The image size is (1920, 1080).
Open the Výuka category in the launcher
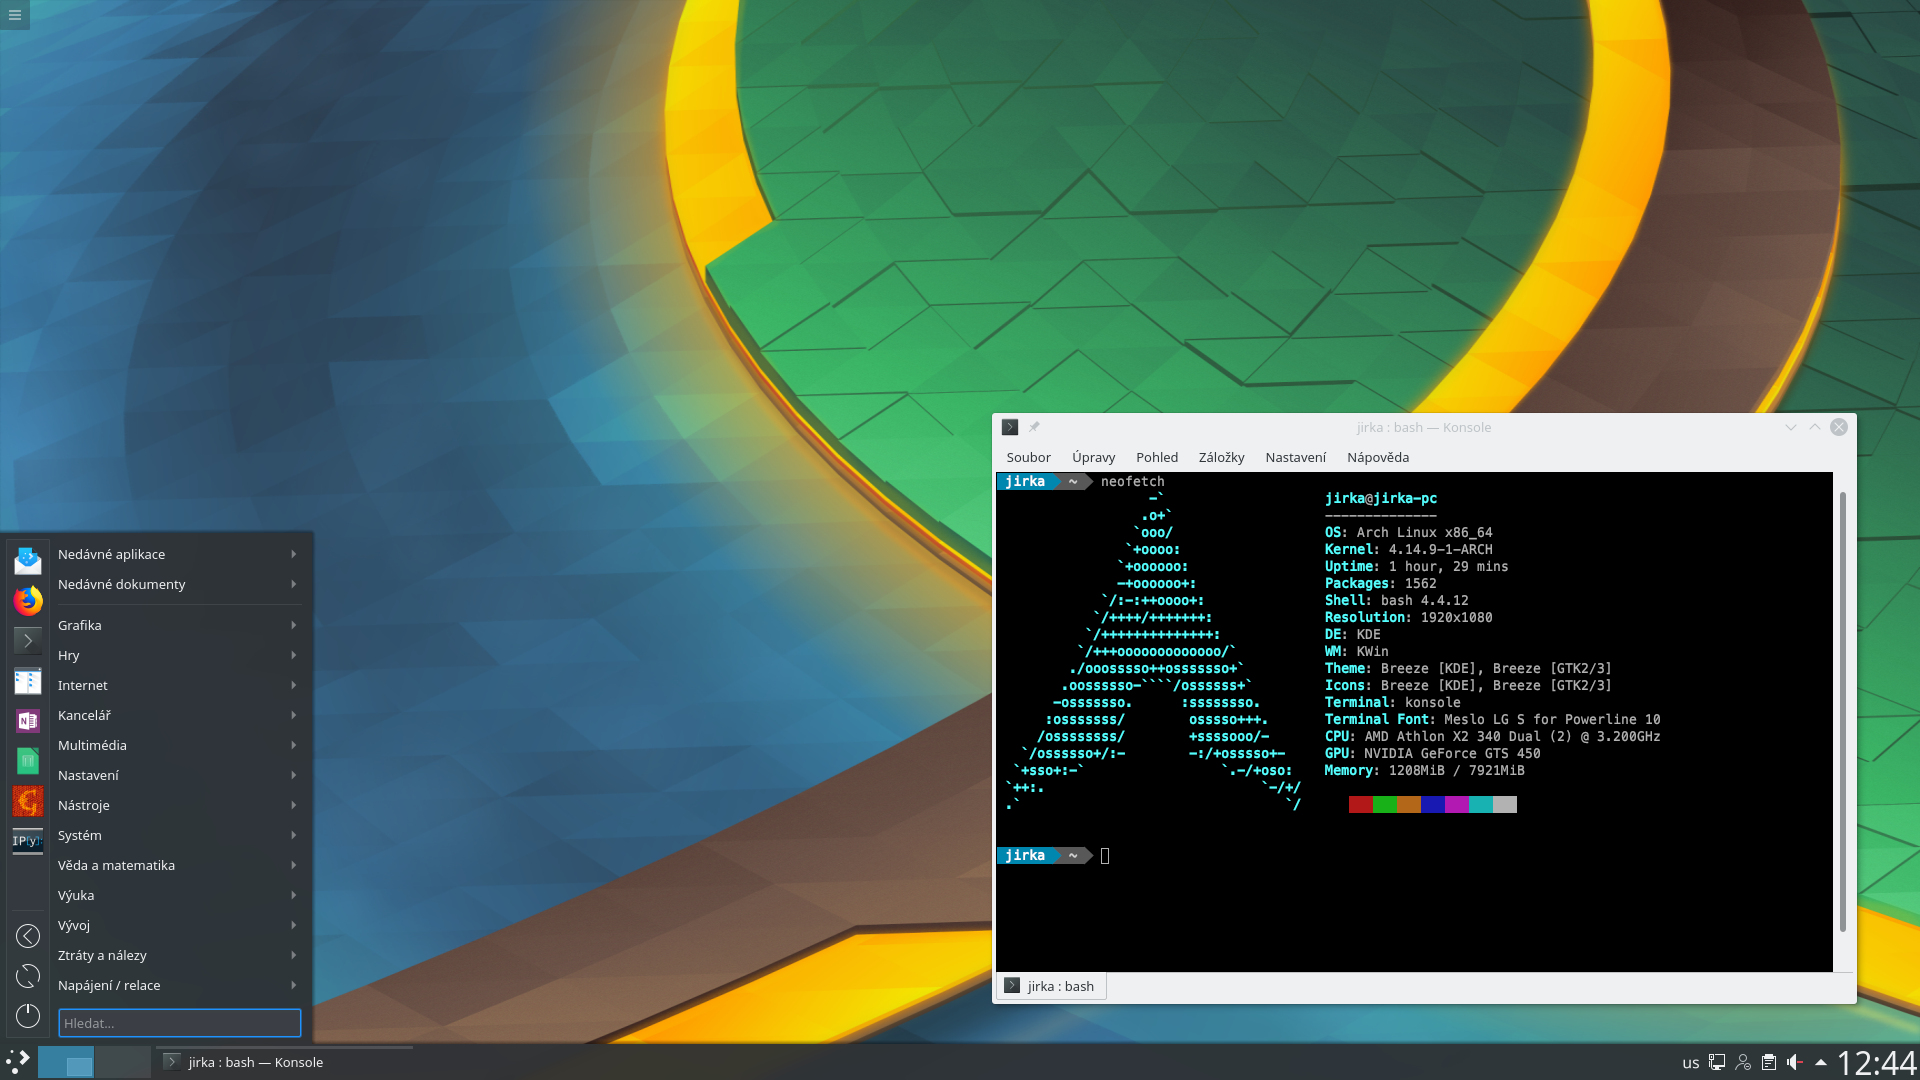179,895
